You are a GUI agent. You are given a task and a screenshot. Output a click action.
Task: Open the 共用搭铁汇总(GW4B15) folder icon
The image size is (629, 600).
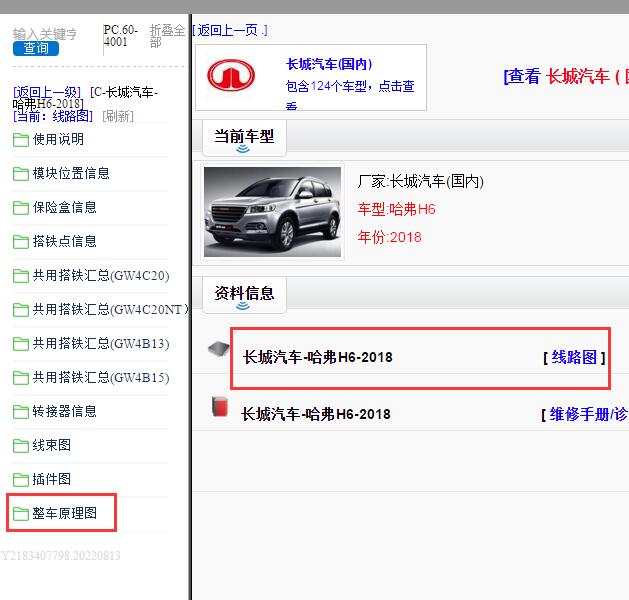pyautogui.click(x=20, y=377)
